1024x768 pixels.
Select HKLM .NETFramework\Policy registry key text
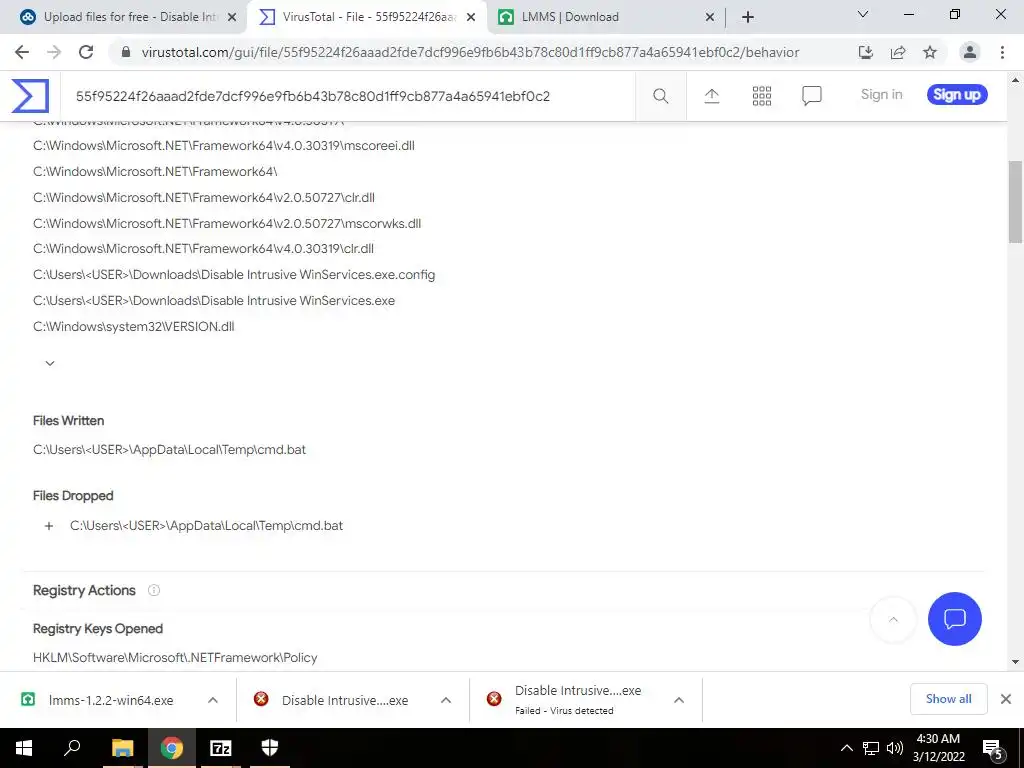coord(175,658)
